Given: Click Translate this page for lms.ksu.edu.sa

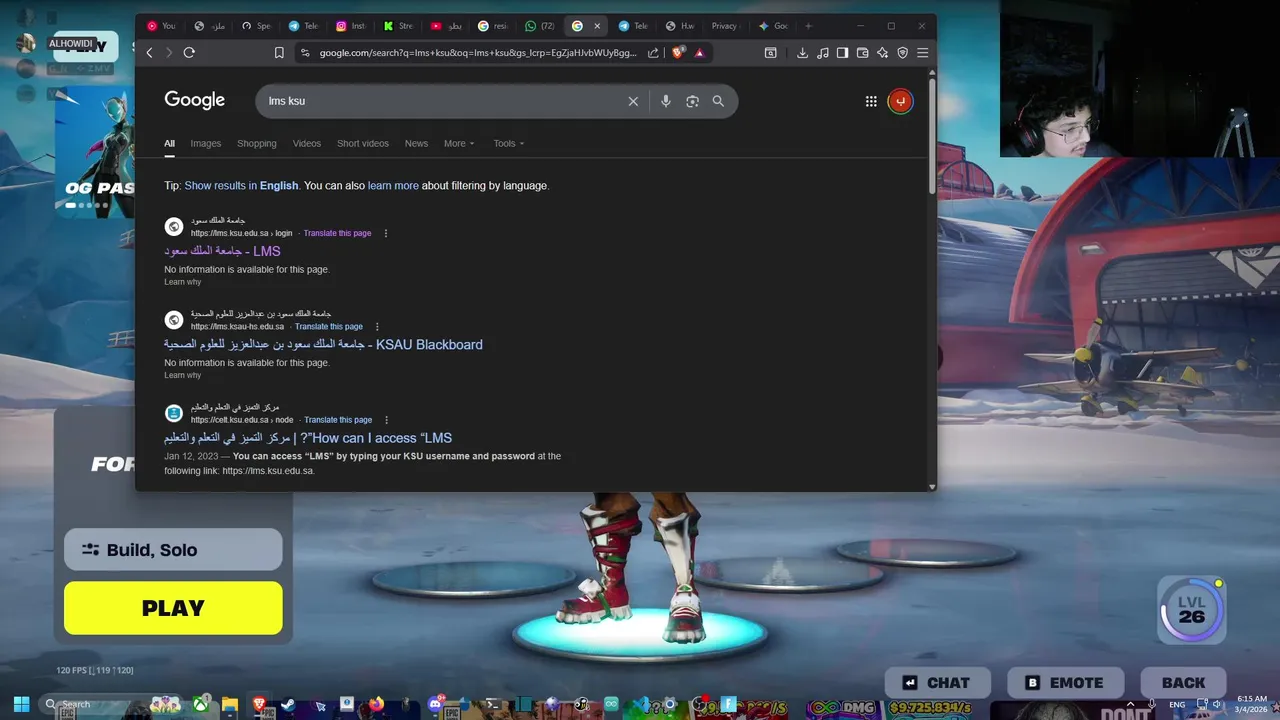Looking at the screenshot, I should tap(337, 233).
